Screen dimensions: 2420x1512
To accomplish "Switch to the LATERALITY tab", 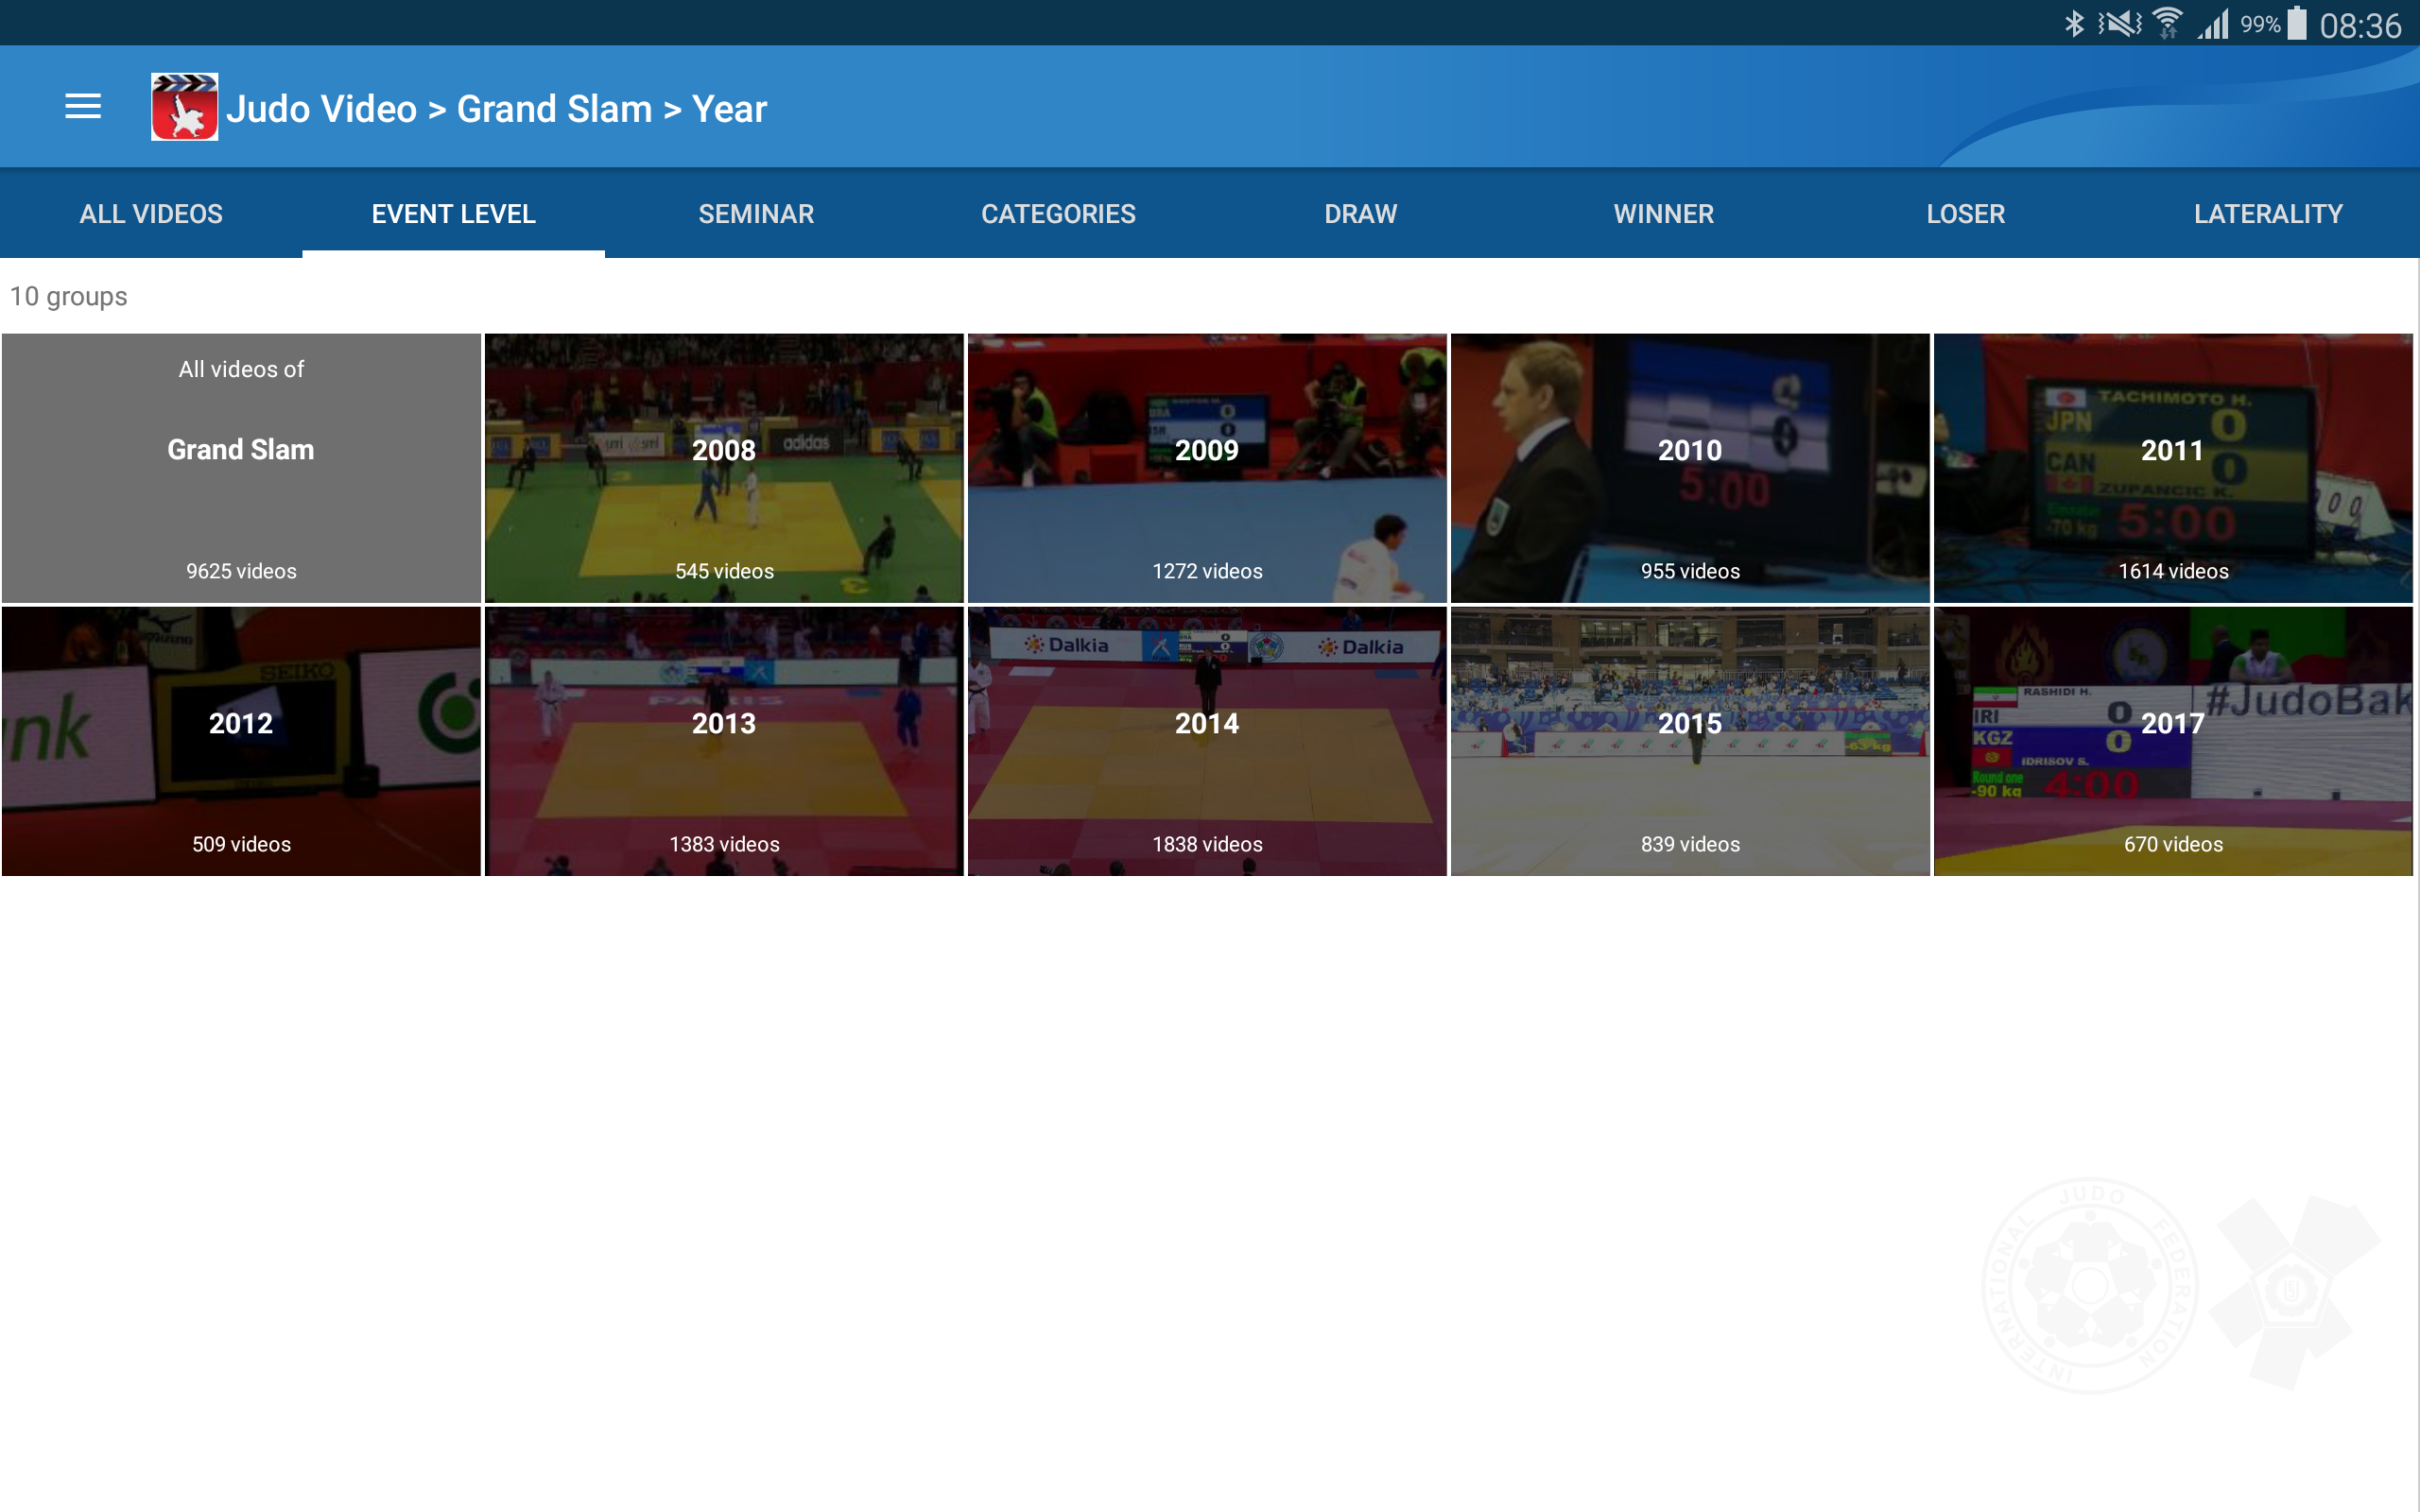I will point(2268,213).
